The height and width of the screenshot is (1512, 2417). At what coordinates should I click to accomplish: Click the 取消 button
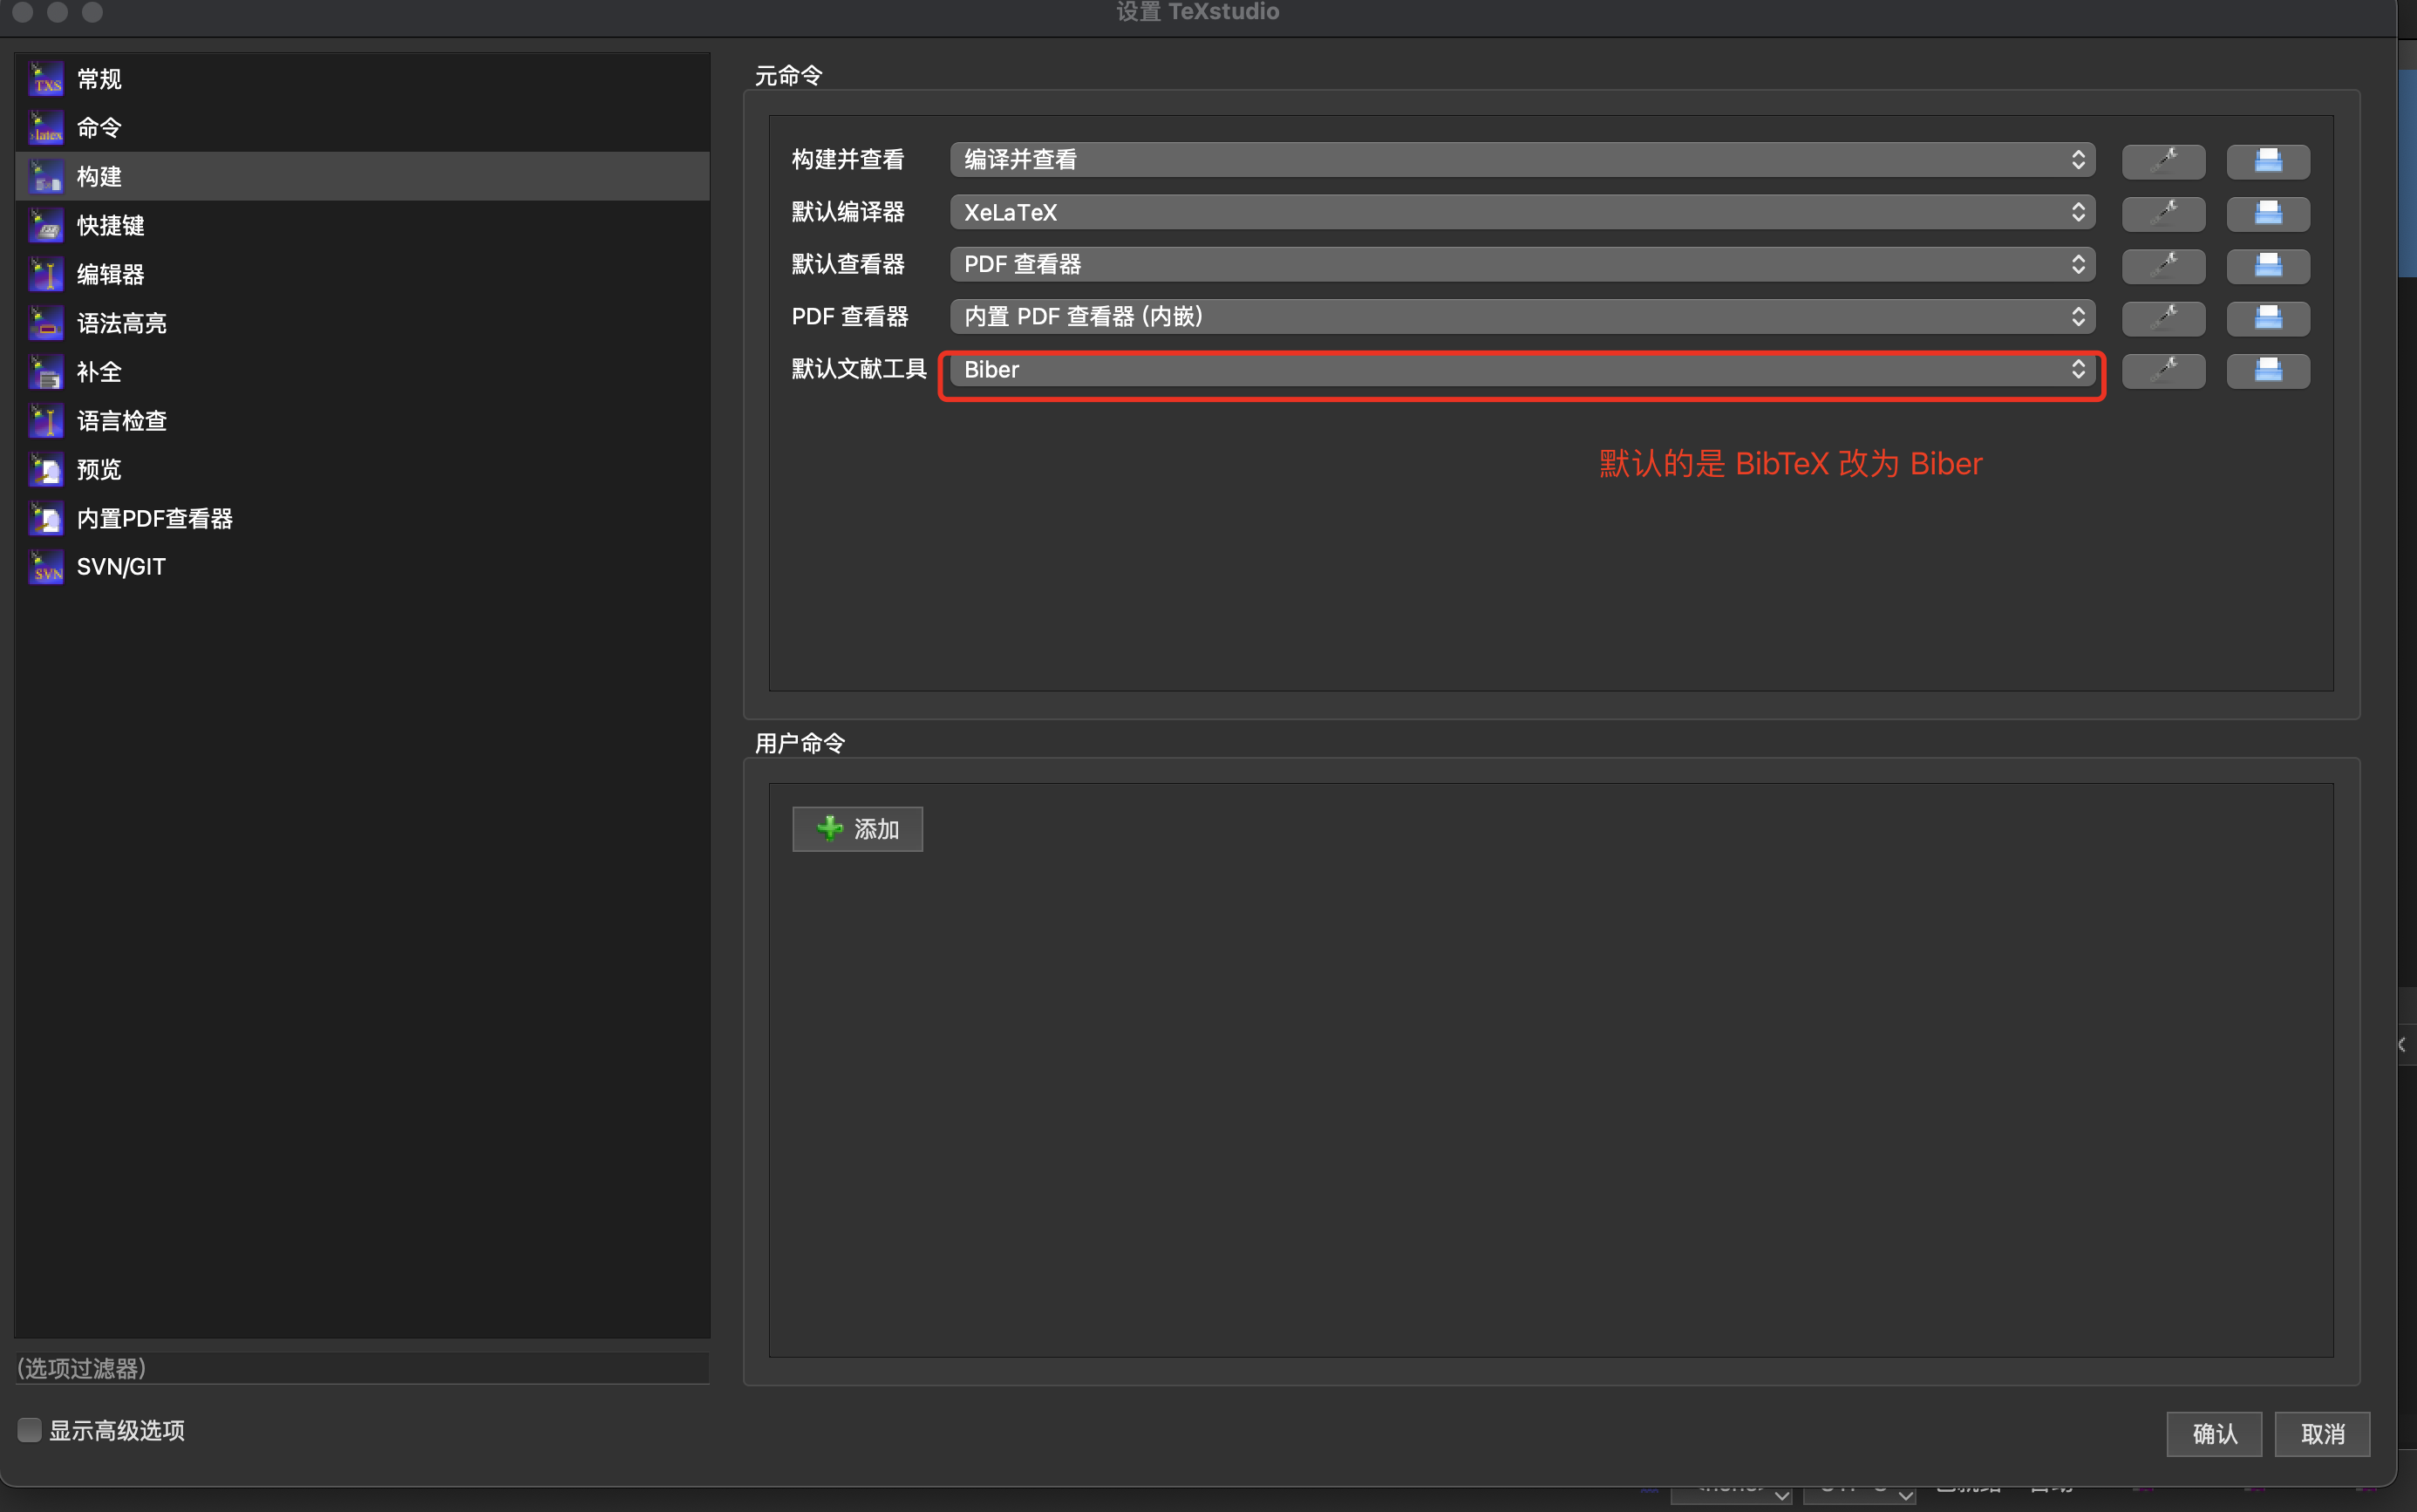(x=2321, y=1434)
